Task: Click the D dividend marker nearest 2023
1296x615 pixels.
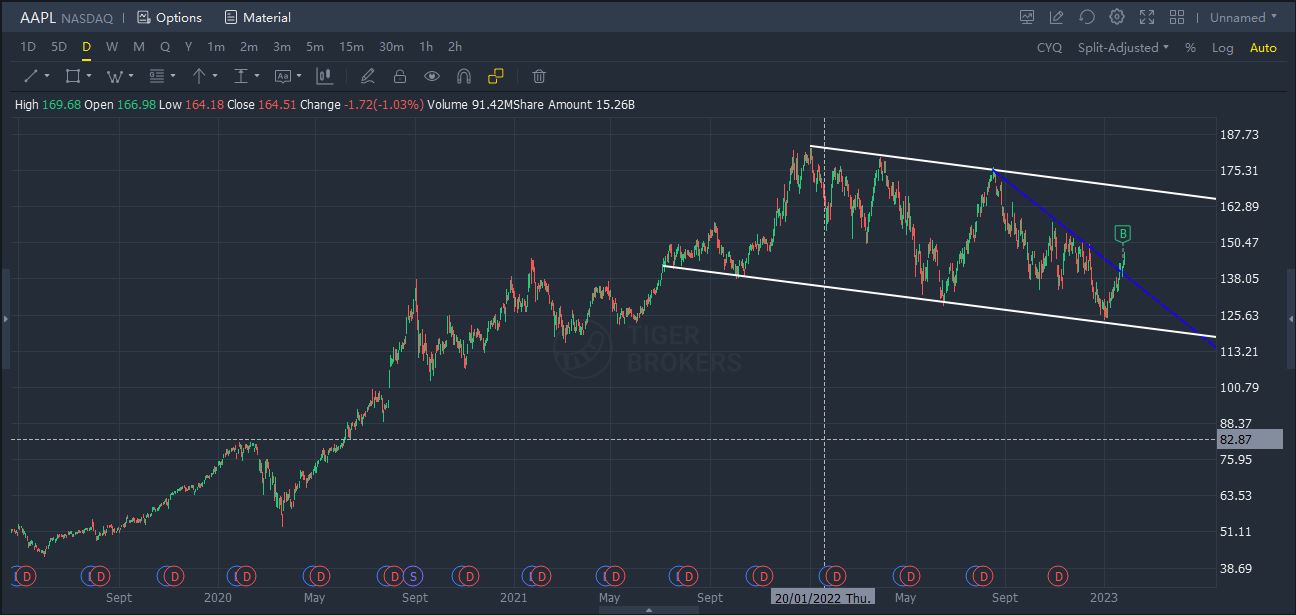Action: click(x=1058, y=576)
